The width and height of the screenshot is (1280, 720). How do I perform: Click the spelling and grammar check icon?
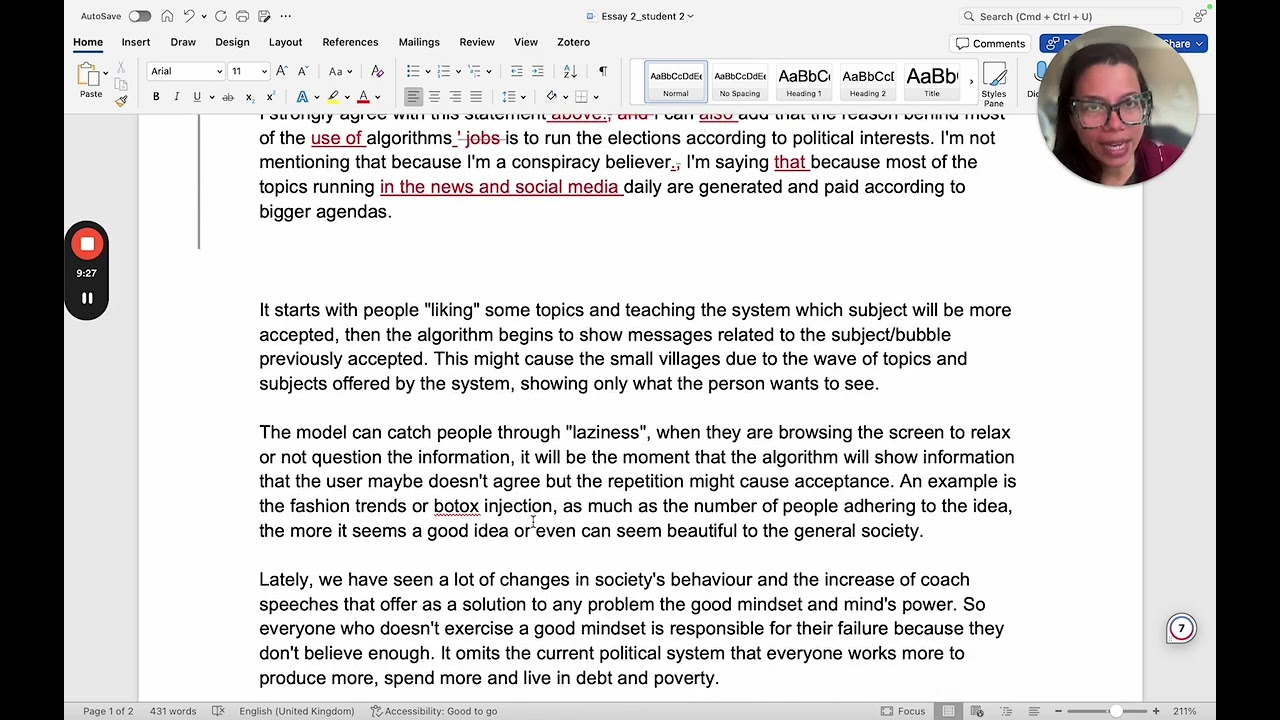coord(218,711)
